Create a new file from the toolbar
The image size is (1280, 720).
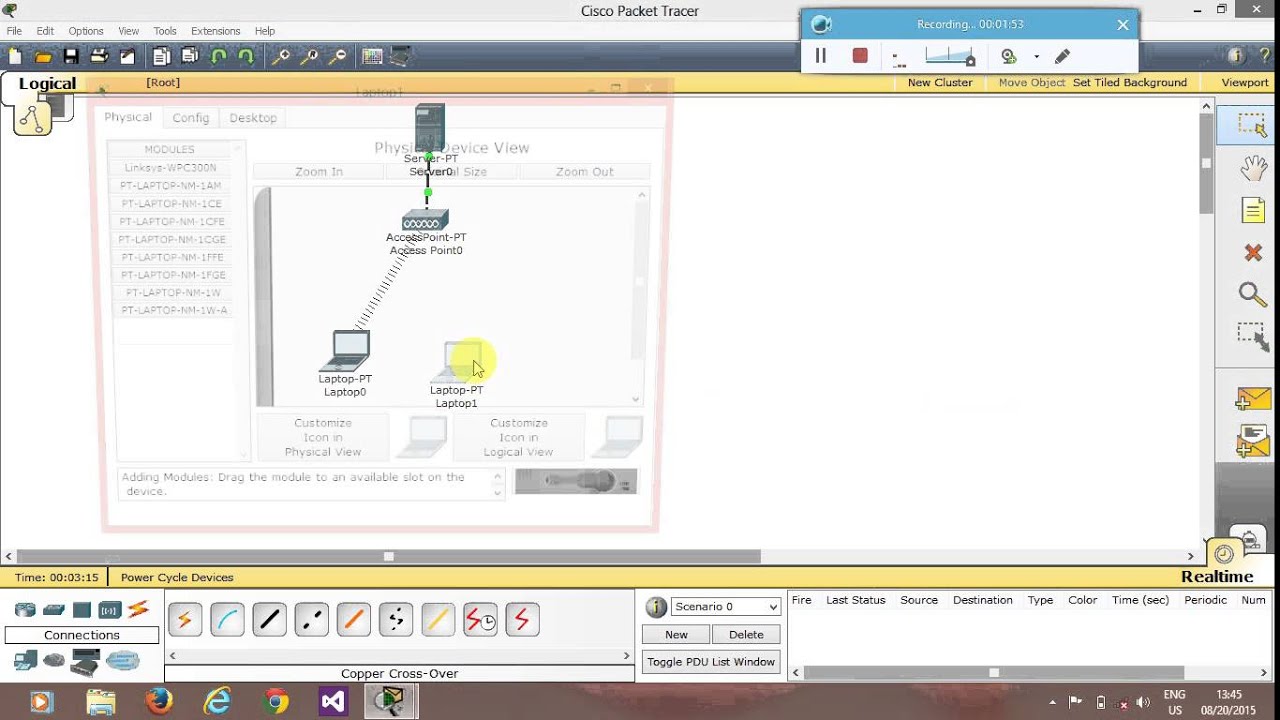(15, 56)
